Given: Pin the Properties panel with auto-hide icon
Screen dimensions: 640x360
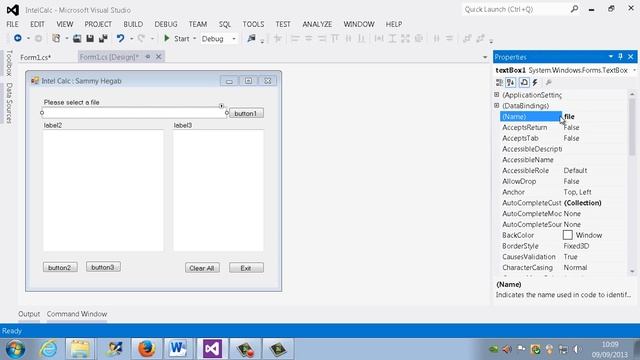Looking at the screenshot, I should tap(620, 57).
